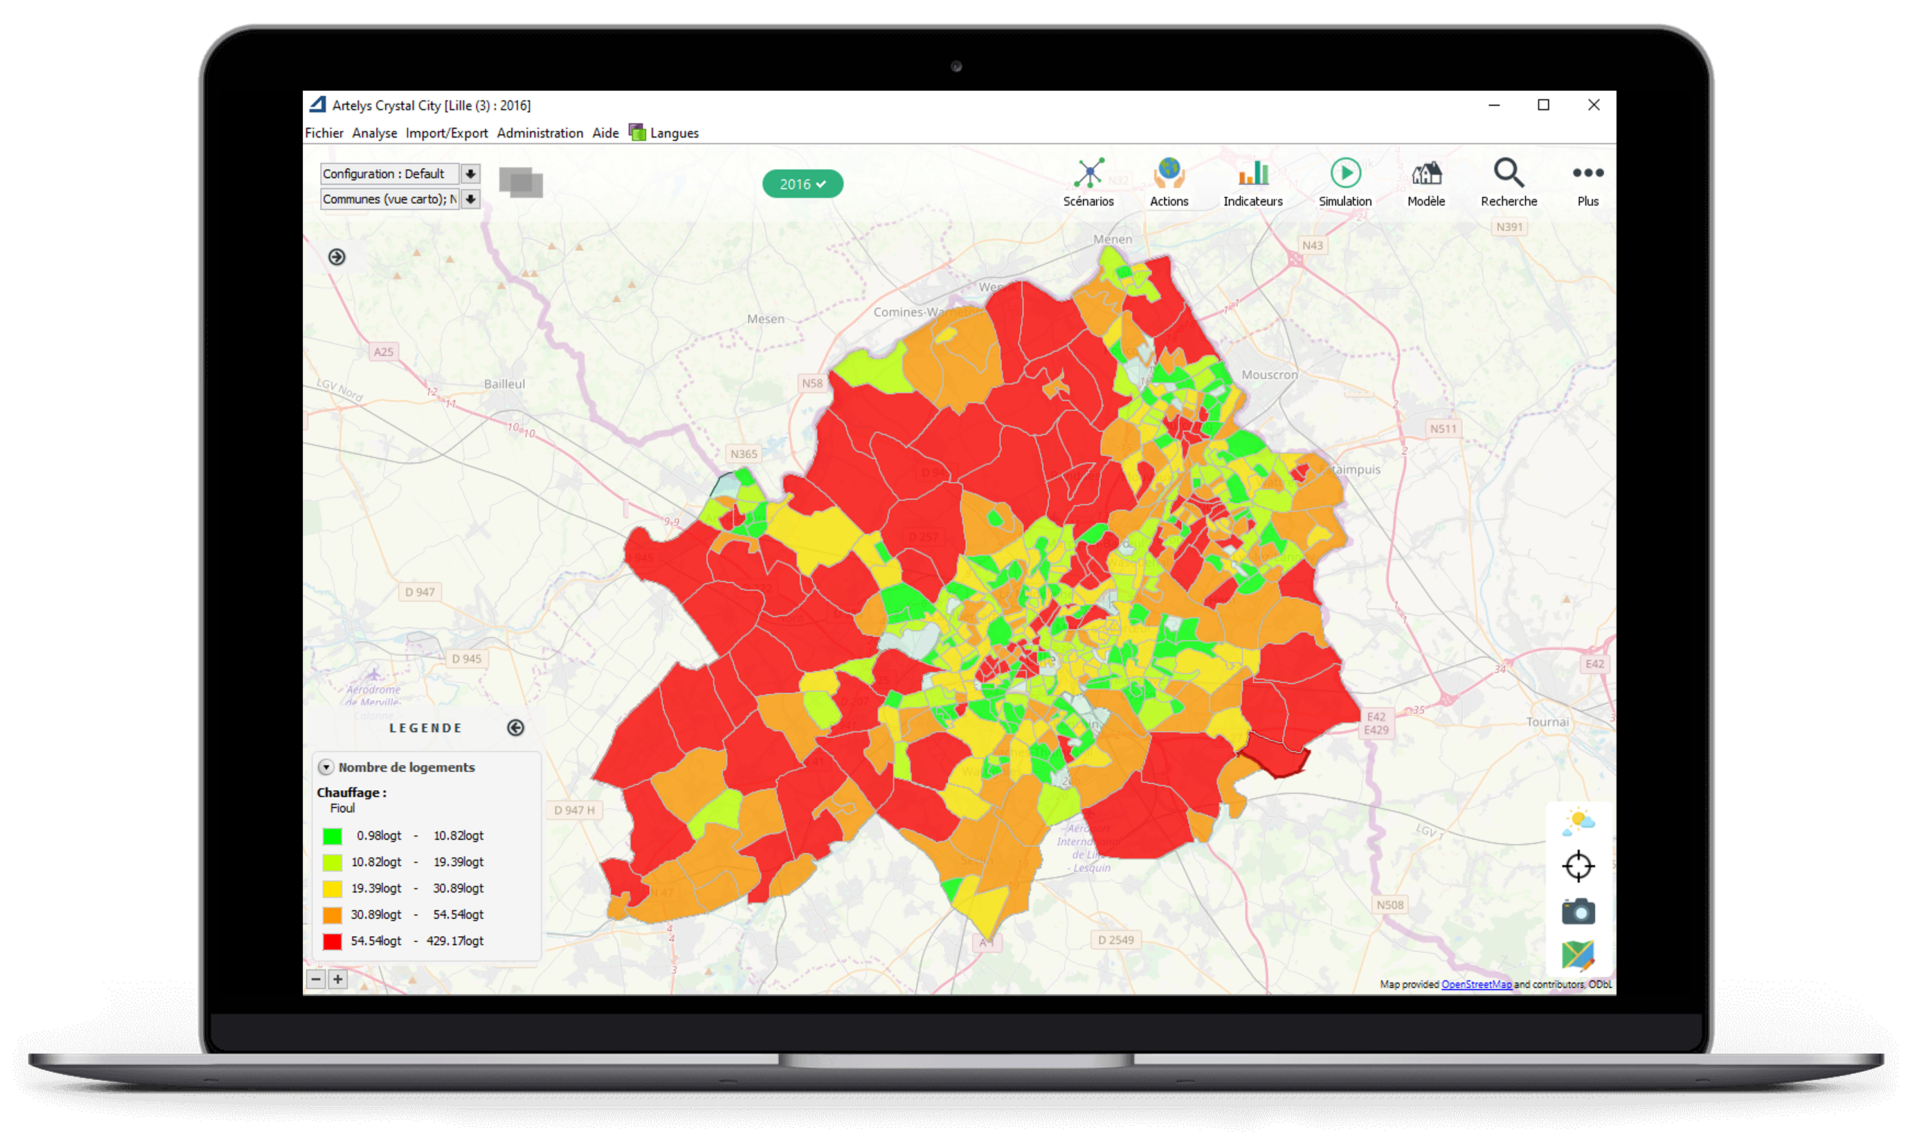Minimize the Crystal City window
This screenshot has height=1140, width=1920.
coord(1494,105)
